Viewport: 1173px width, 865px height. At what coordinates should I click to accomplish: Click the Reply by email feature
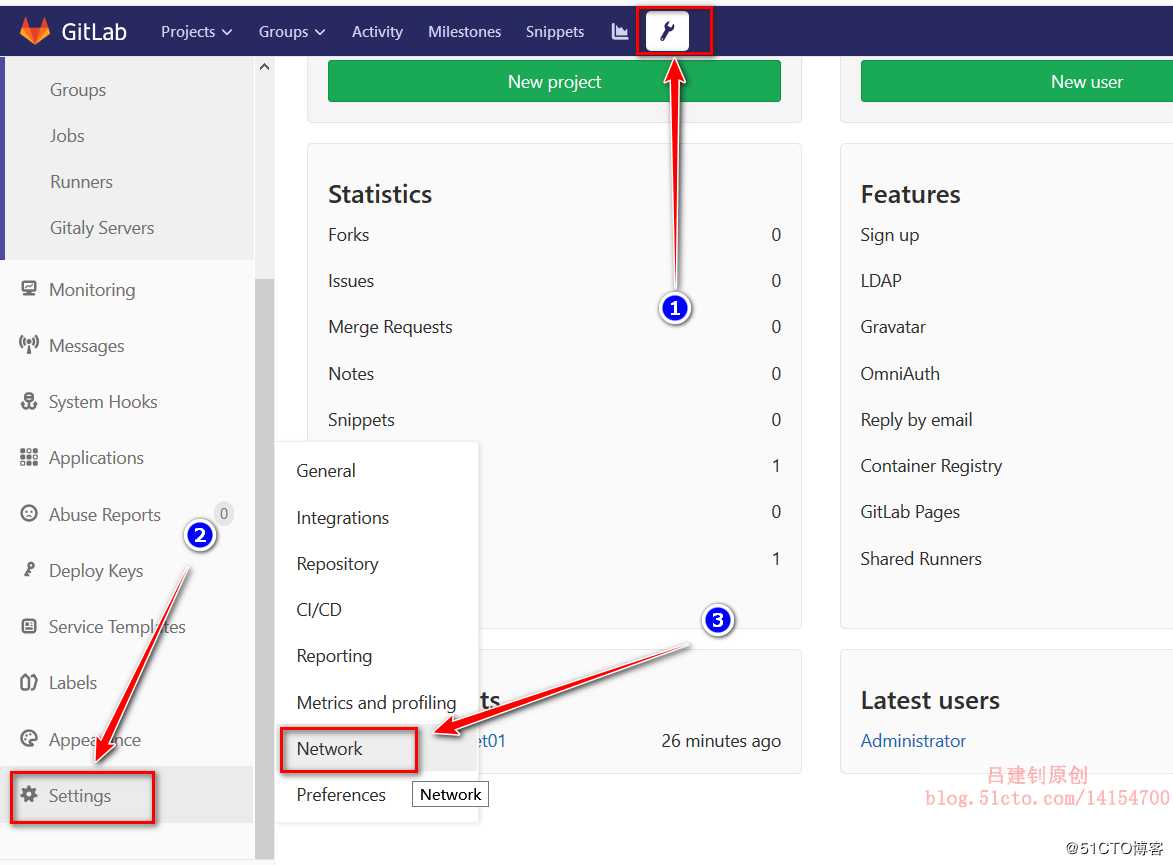(x=916, y=421)
